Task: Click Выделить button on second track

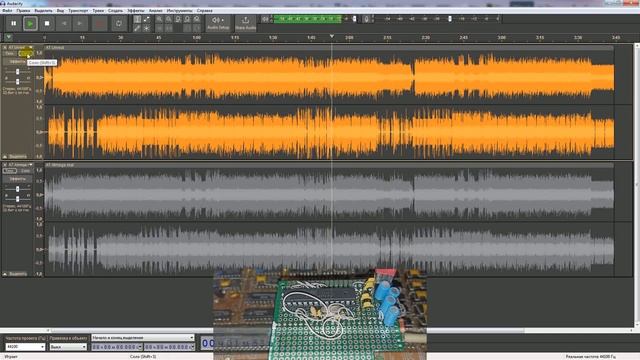Action: [18, 274]
